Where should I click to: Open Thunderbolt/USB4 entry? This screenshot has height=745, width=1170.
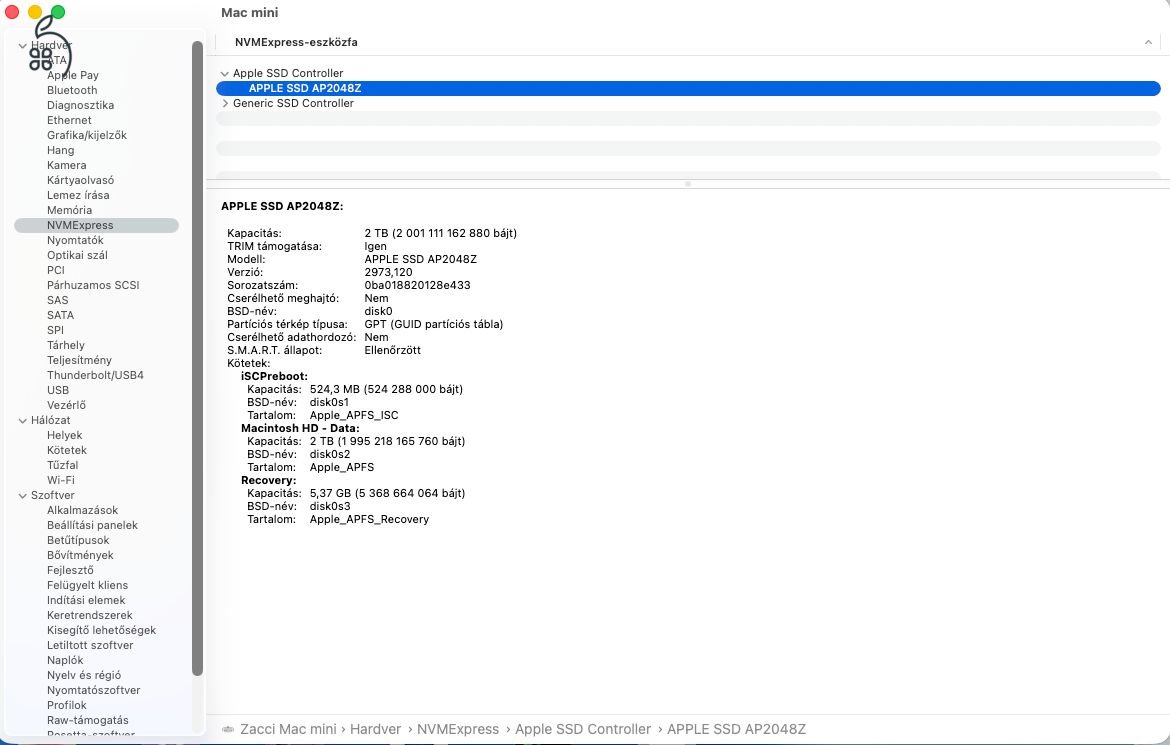click(96, 375)
